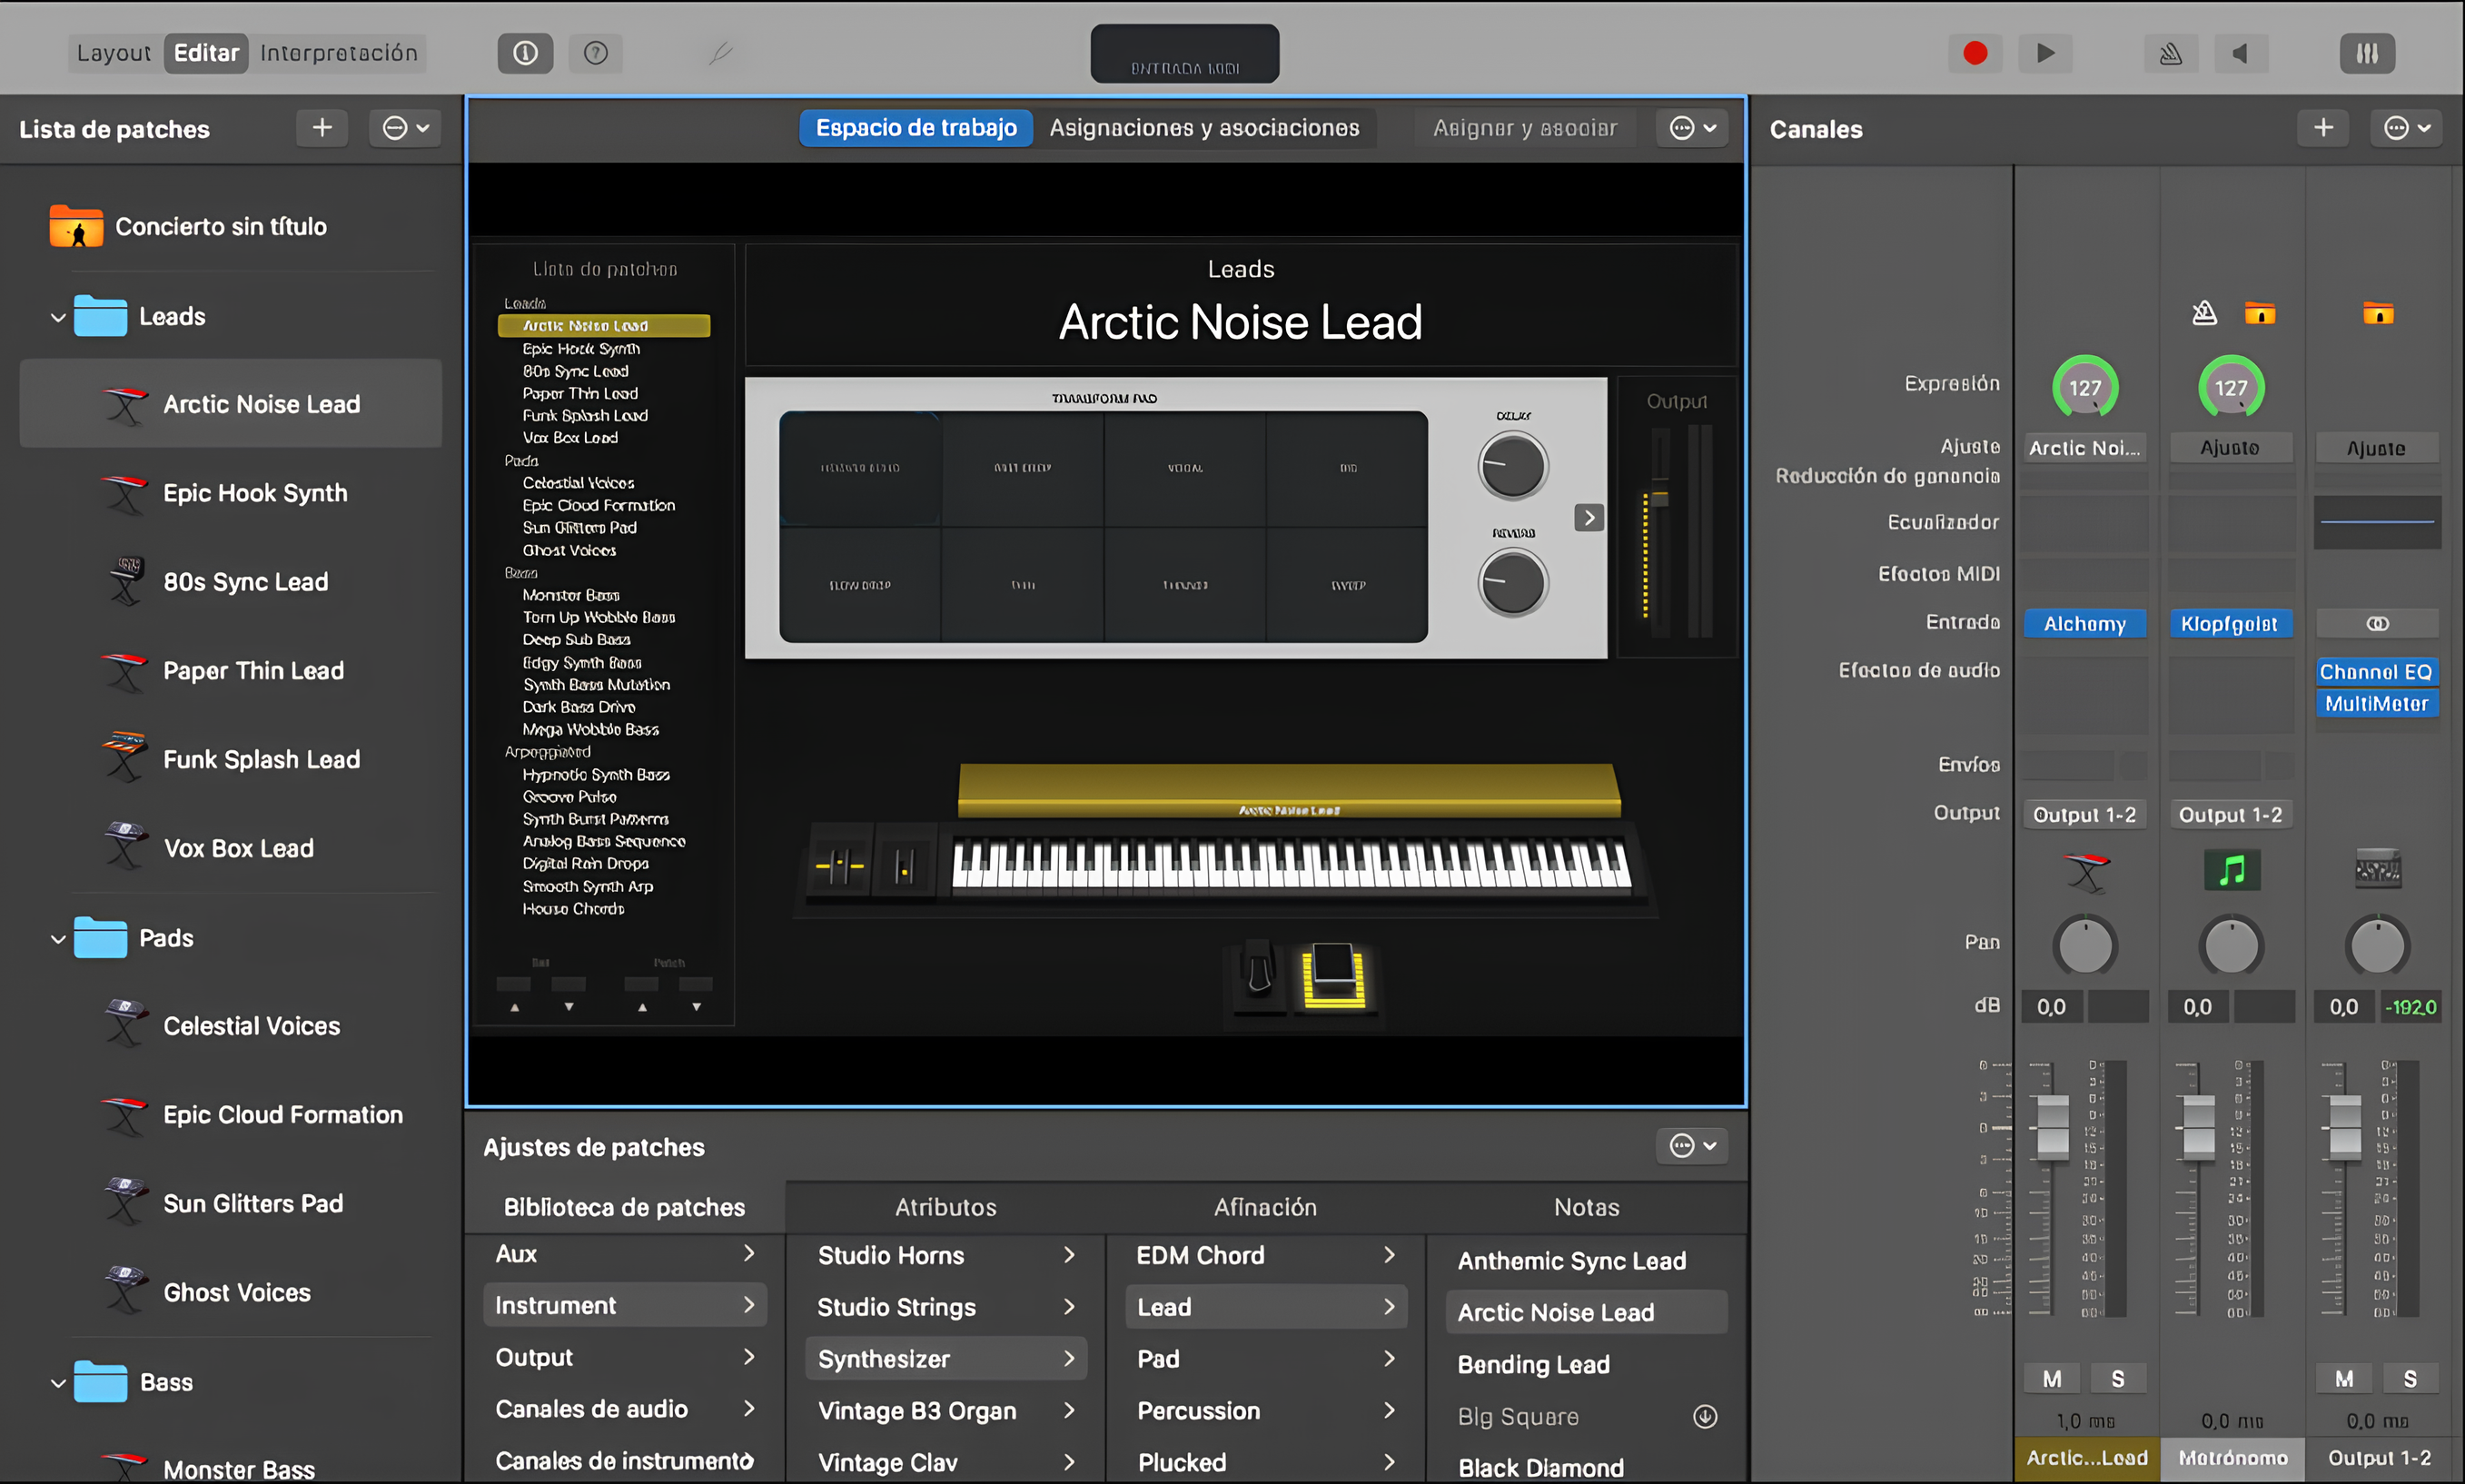Solo the Arctic Lead channel strip

[x=2117, y=1379]
